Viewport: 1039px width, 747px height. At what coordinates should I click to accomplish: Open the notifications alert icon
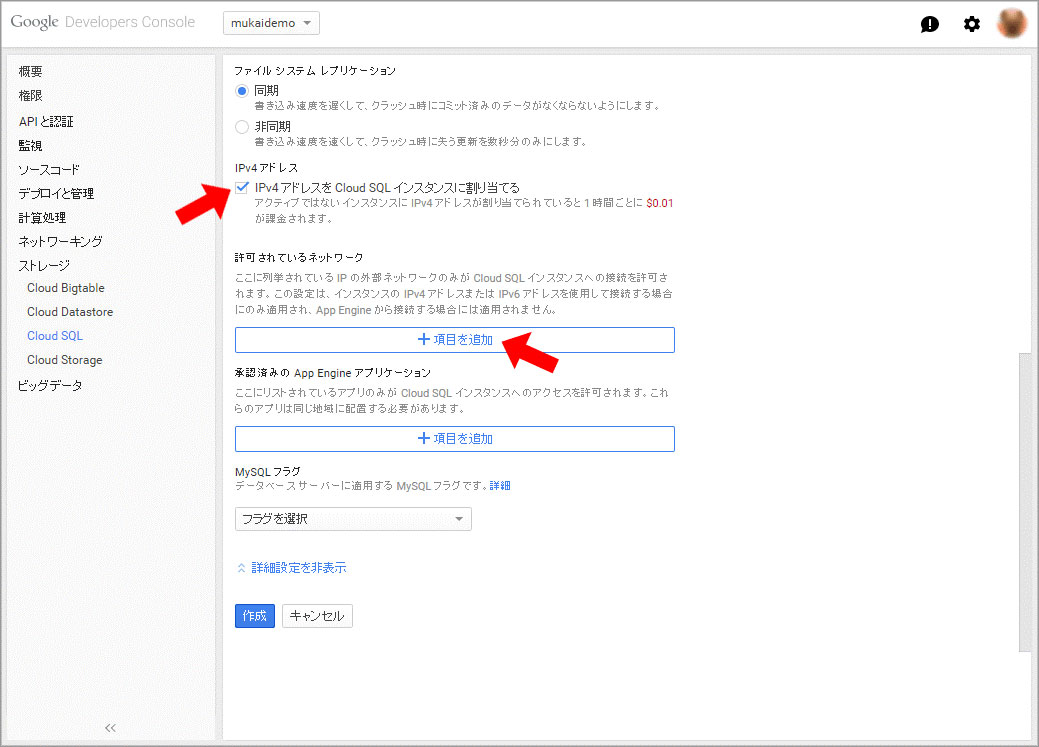point(930,25)
